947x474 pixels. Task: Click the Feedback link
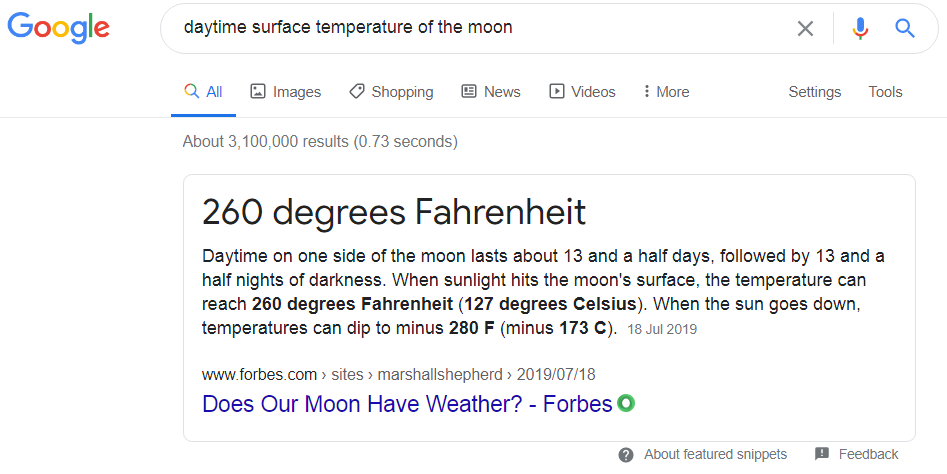click(x=868, y=454)
